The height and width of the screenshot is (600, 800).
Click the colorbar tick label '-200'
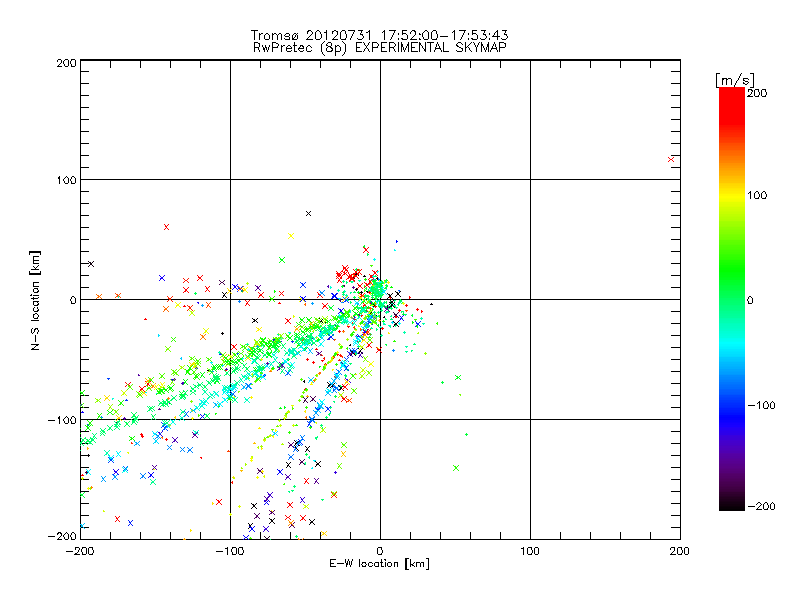(x=762, y=507)
